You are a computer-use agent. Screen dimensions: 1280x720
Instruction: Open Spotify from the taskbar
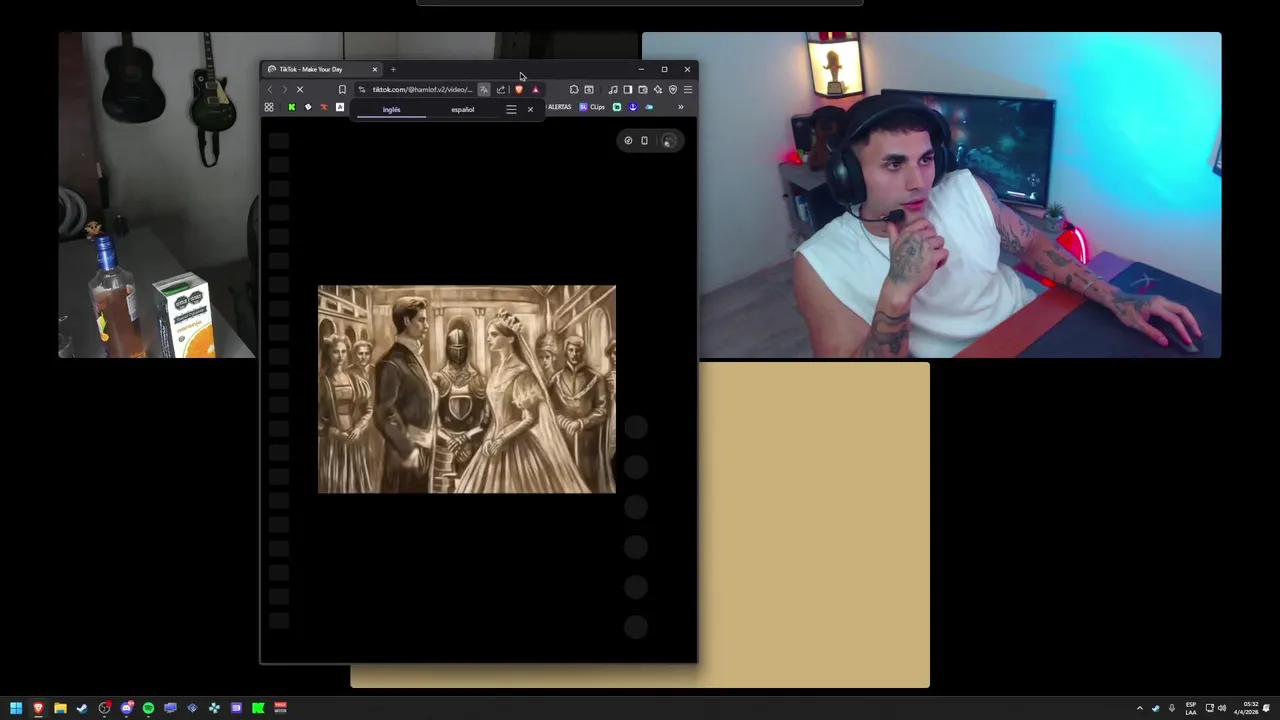pos(148,708)
